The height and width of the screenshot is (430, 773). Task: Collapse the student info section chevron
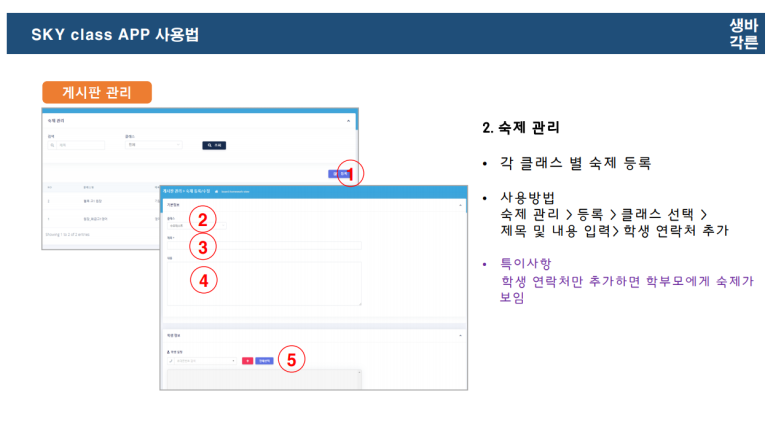tap(460, 336)
